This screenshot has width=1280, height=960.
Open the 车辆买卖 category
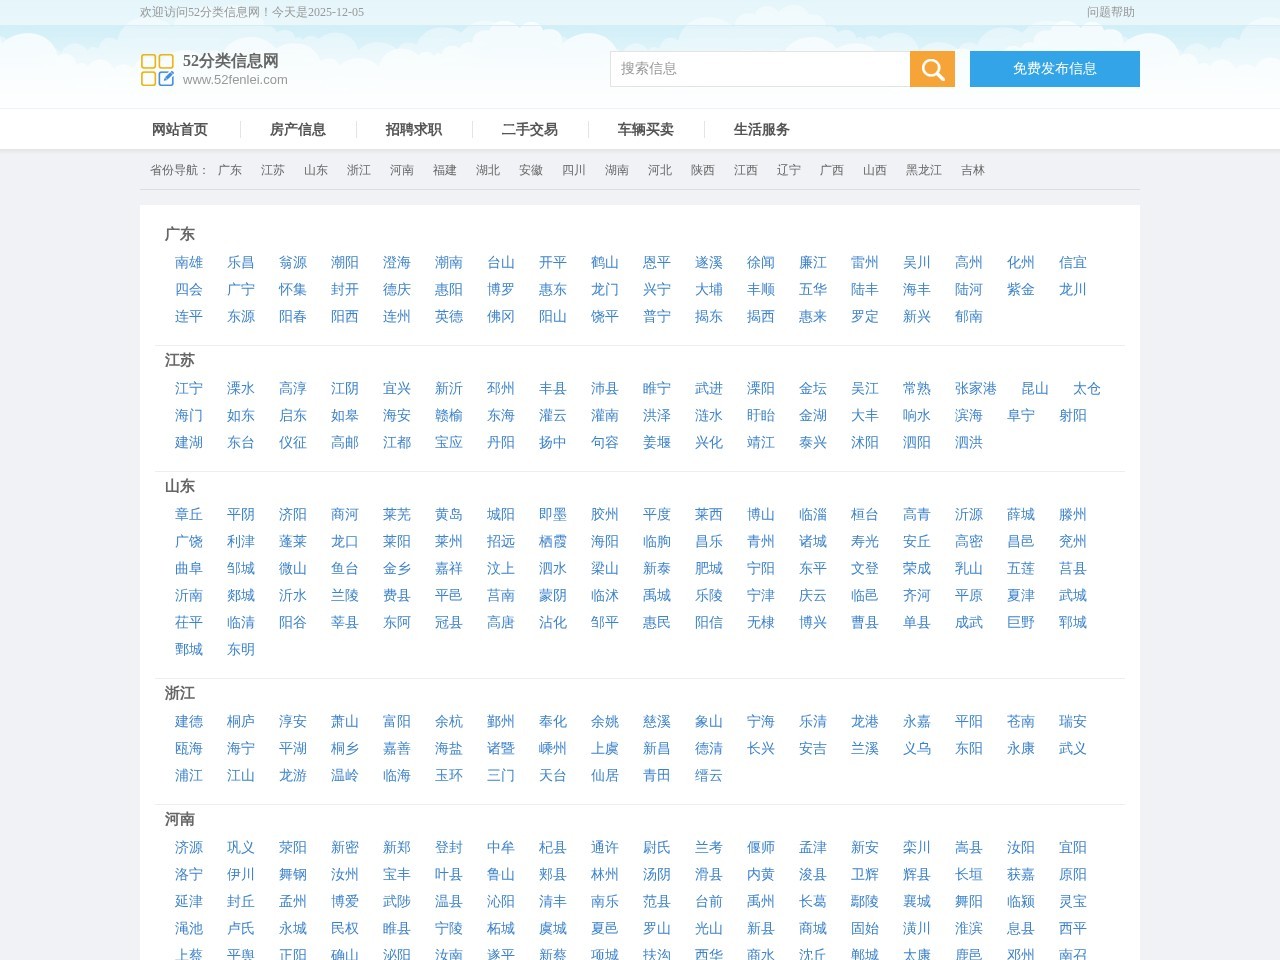645,129
